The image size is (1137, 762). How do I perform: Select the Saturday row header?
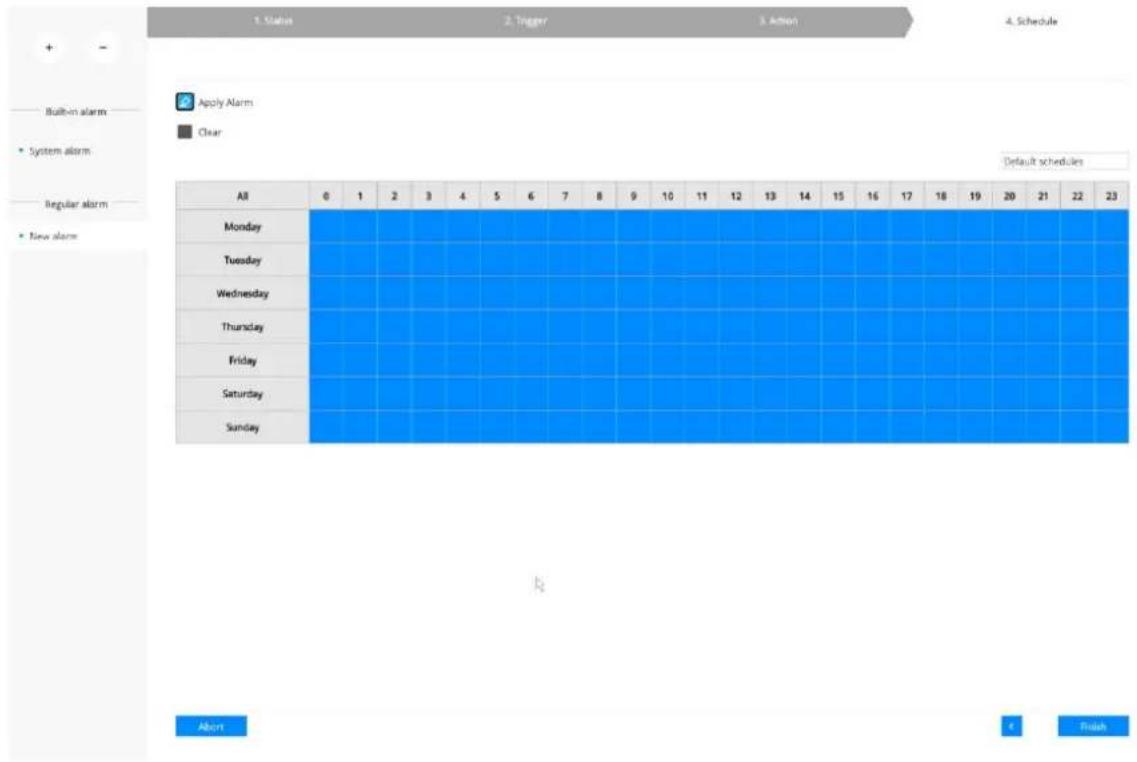click(x=242, y=394)
